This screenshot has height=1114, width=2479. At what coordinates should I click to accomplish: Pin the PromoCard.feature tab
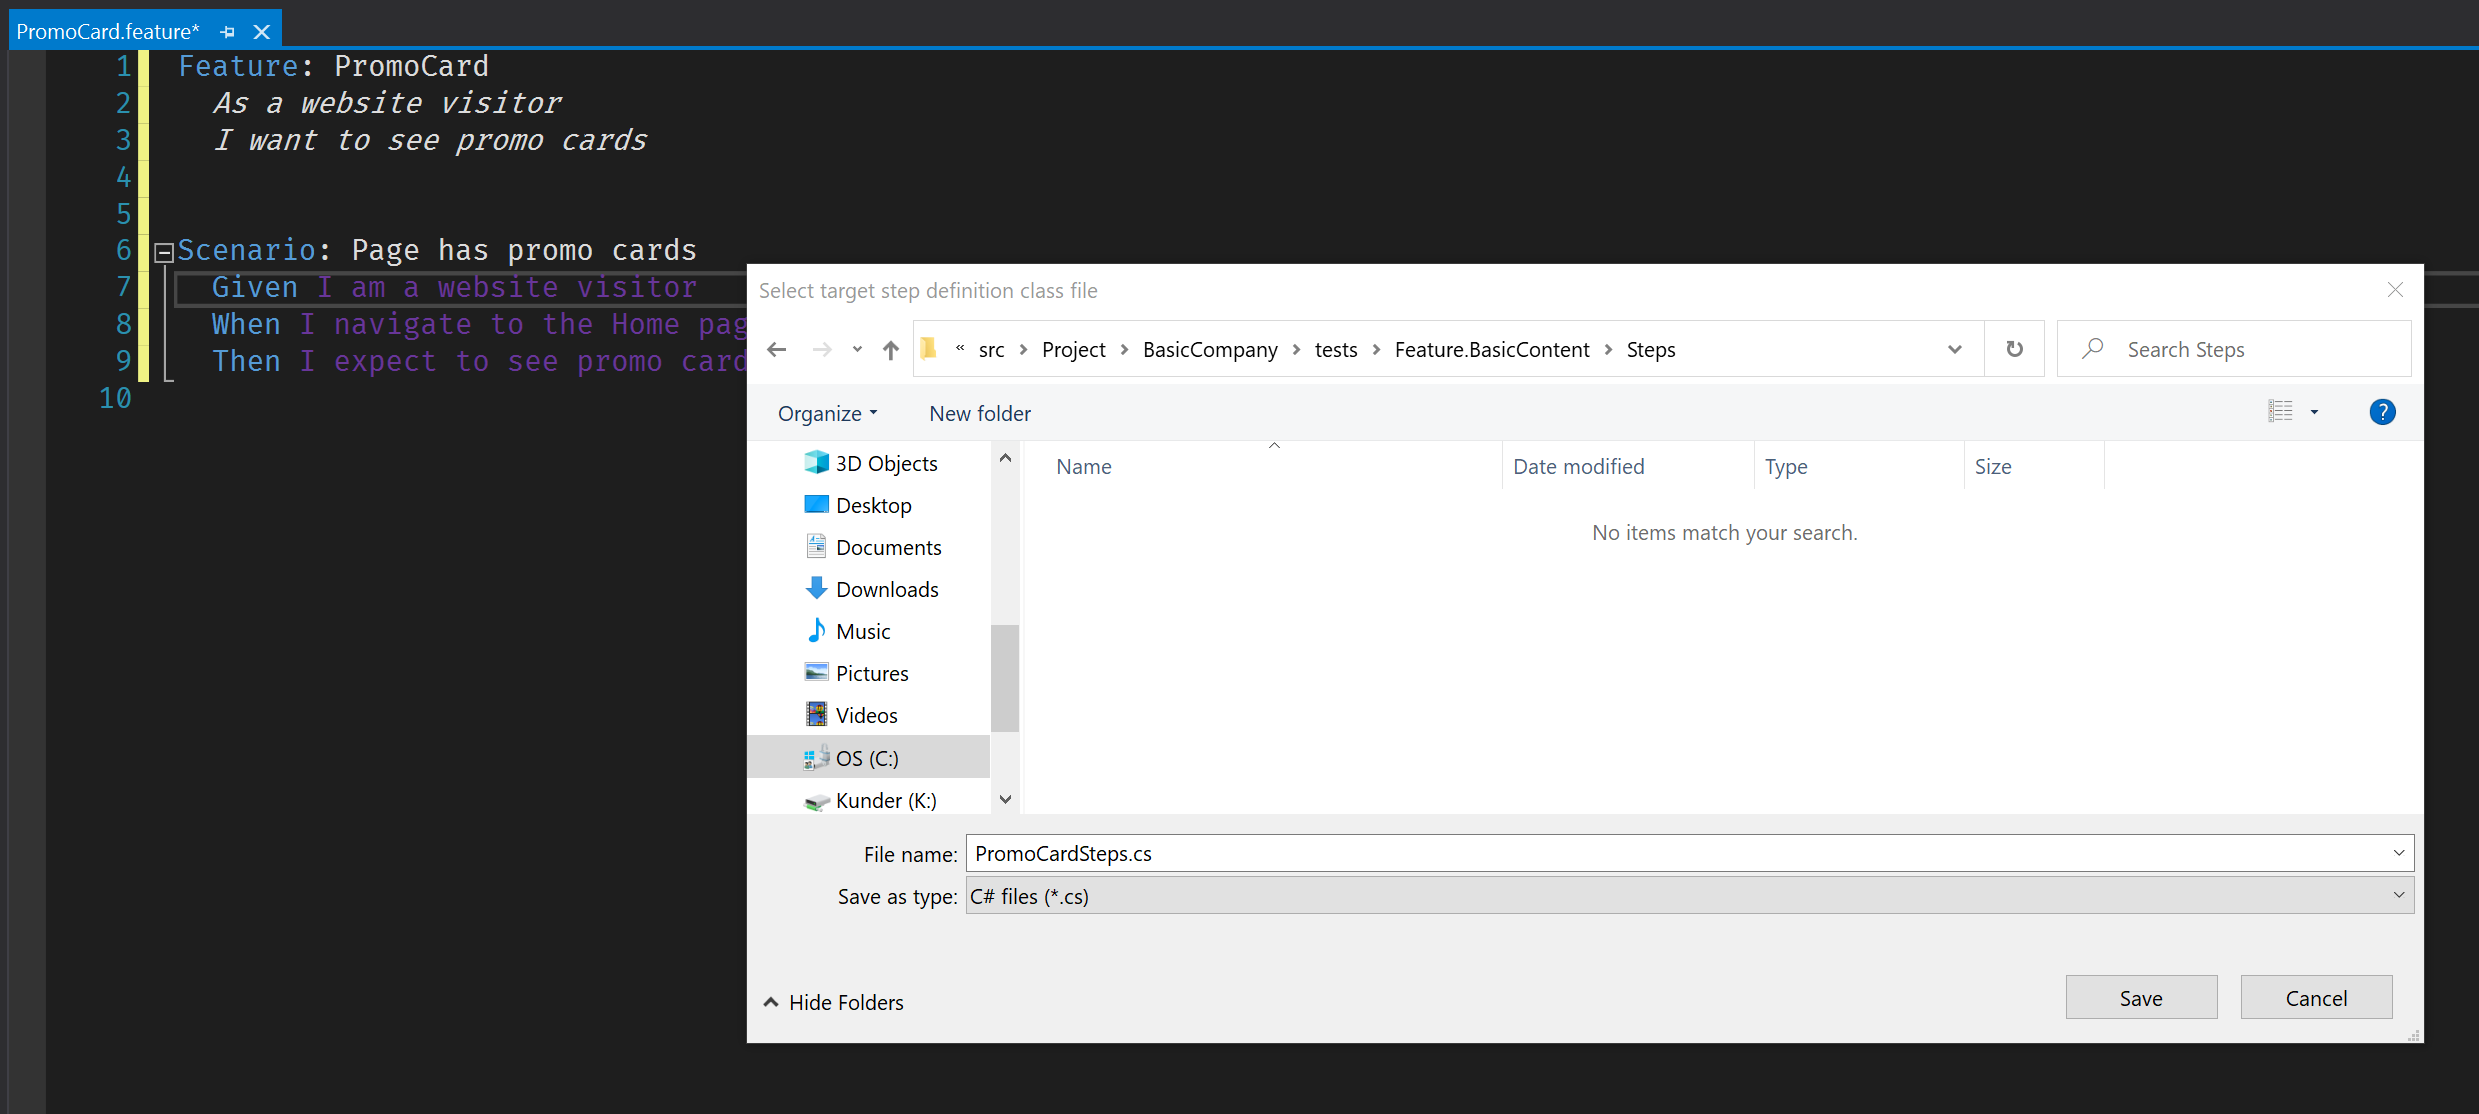(x=228, y=32)
